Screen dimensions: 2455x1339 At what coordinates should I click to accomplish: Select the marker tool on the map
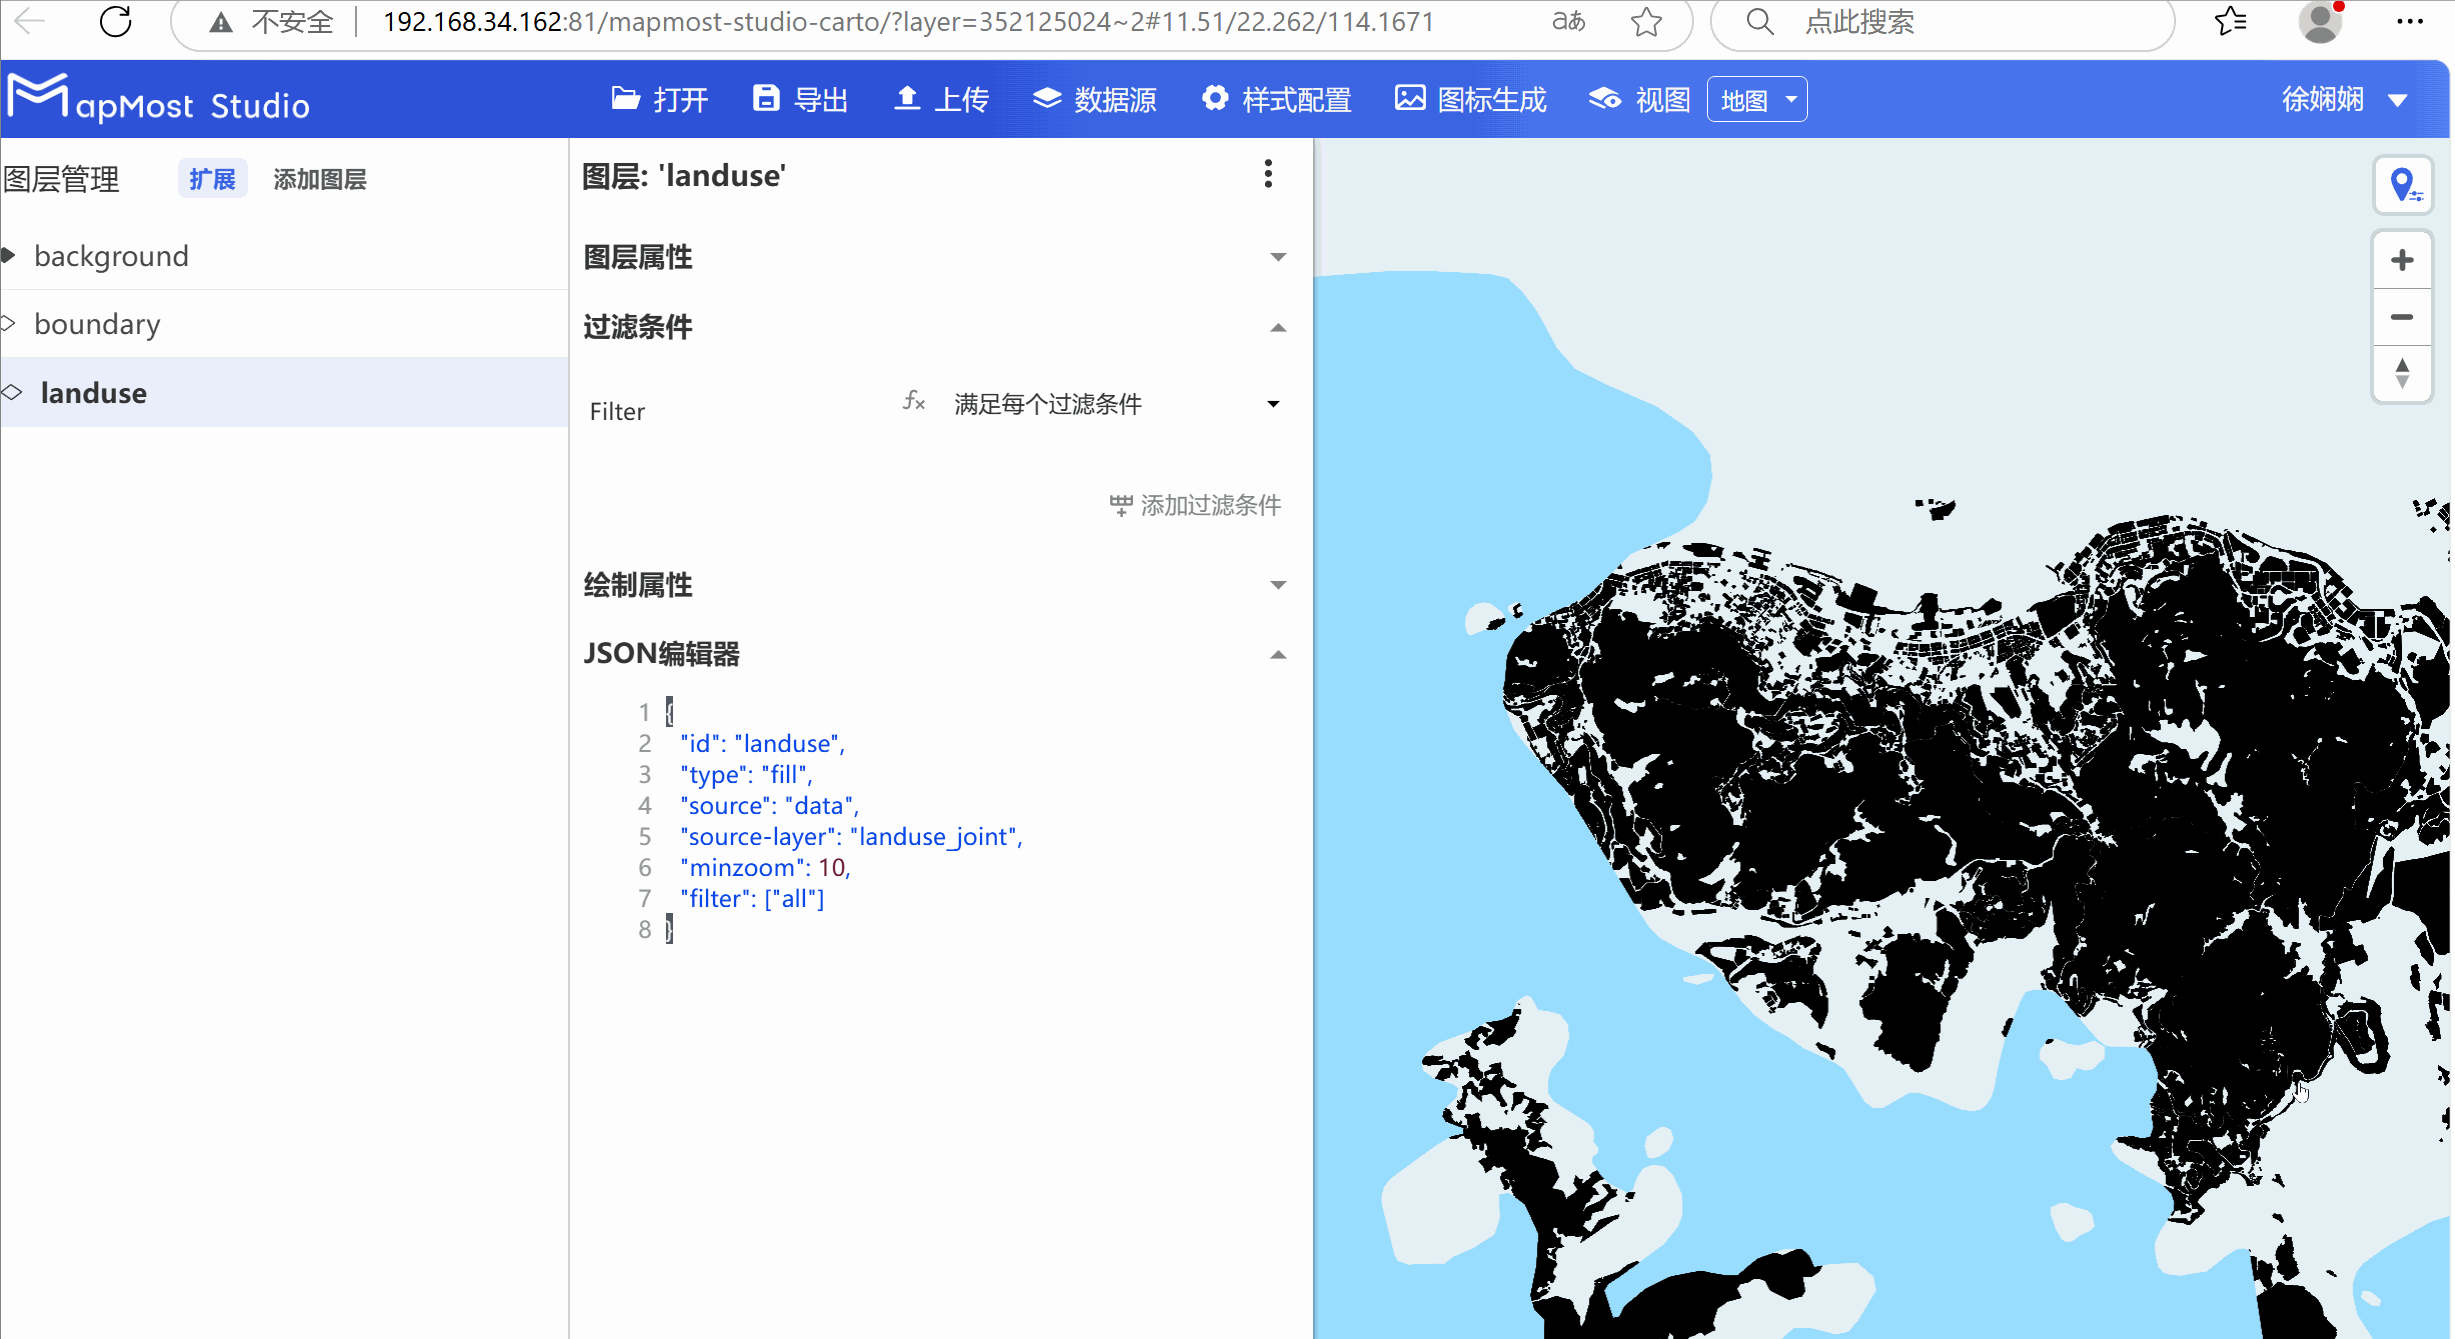tap(2404, 185)
